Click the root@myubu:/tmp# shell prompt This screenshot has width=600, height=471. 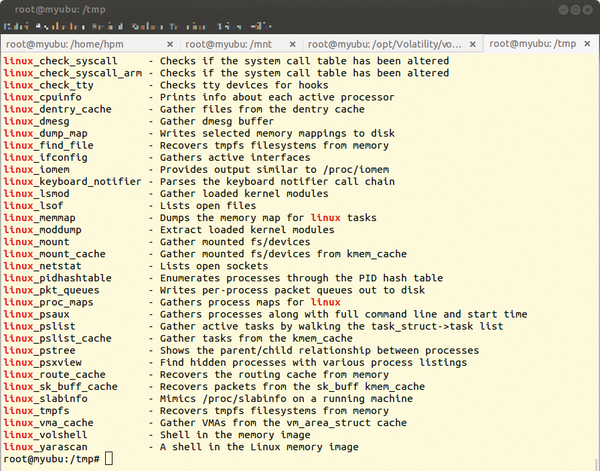(x=51, y=459)
